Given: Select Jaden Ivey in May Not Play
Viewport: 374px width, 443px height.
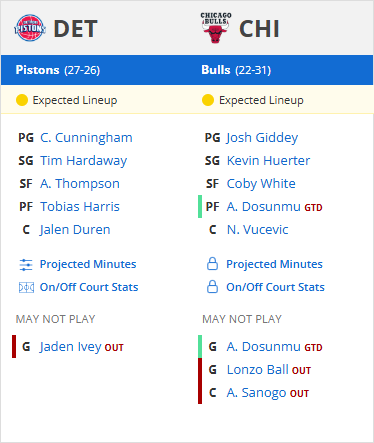Looking at the screenshot, I should pyautogui.click(x=70, y=347).
